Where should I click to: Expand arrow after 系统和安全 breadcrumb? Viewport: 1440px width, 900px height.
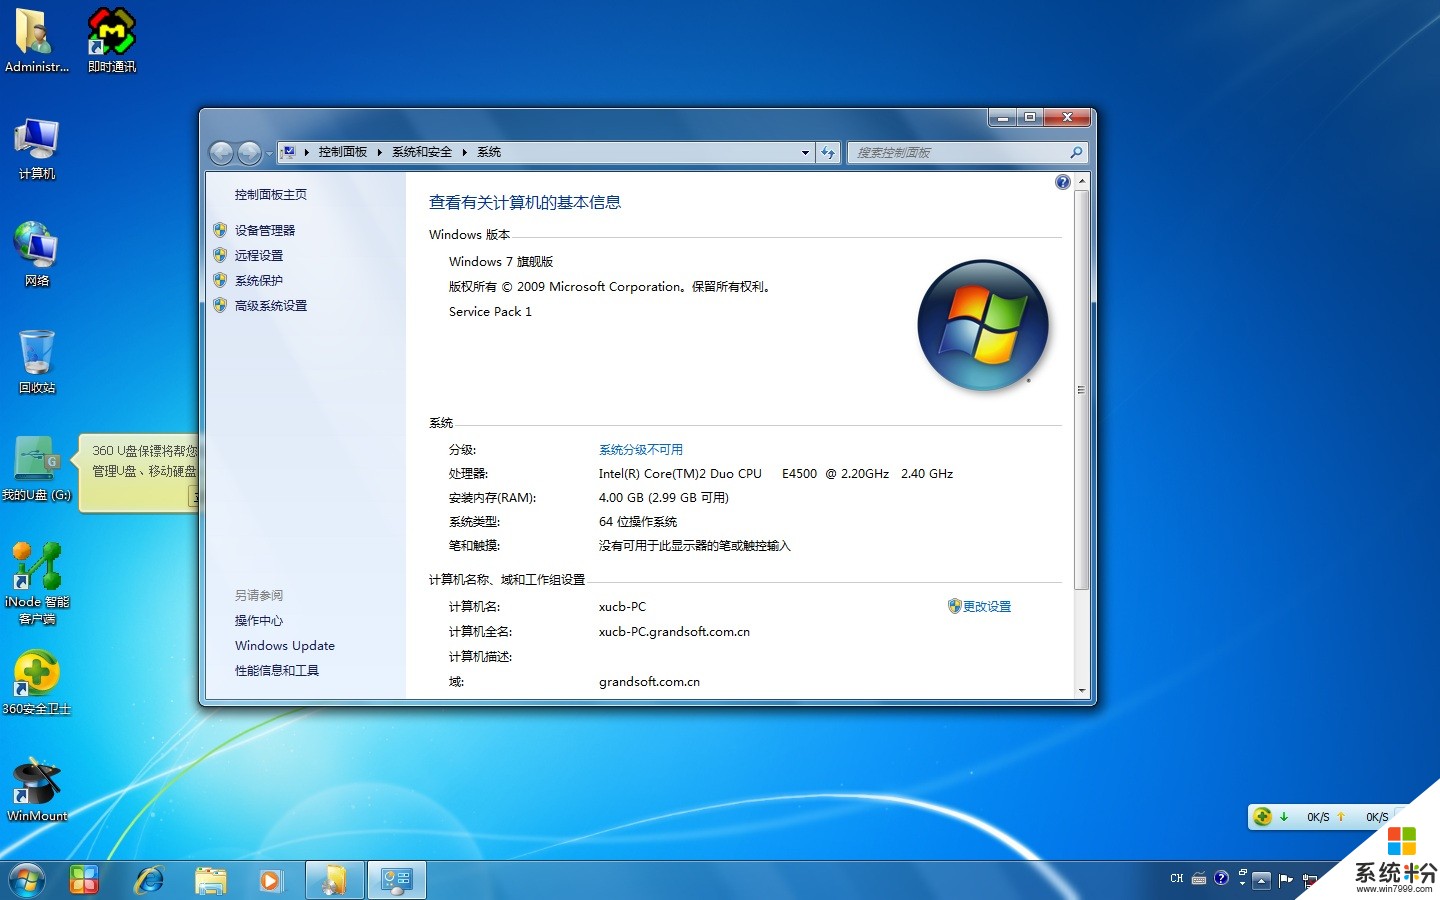point(465,152)
